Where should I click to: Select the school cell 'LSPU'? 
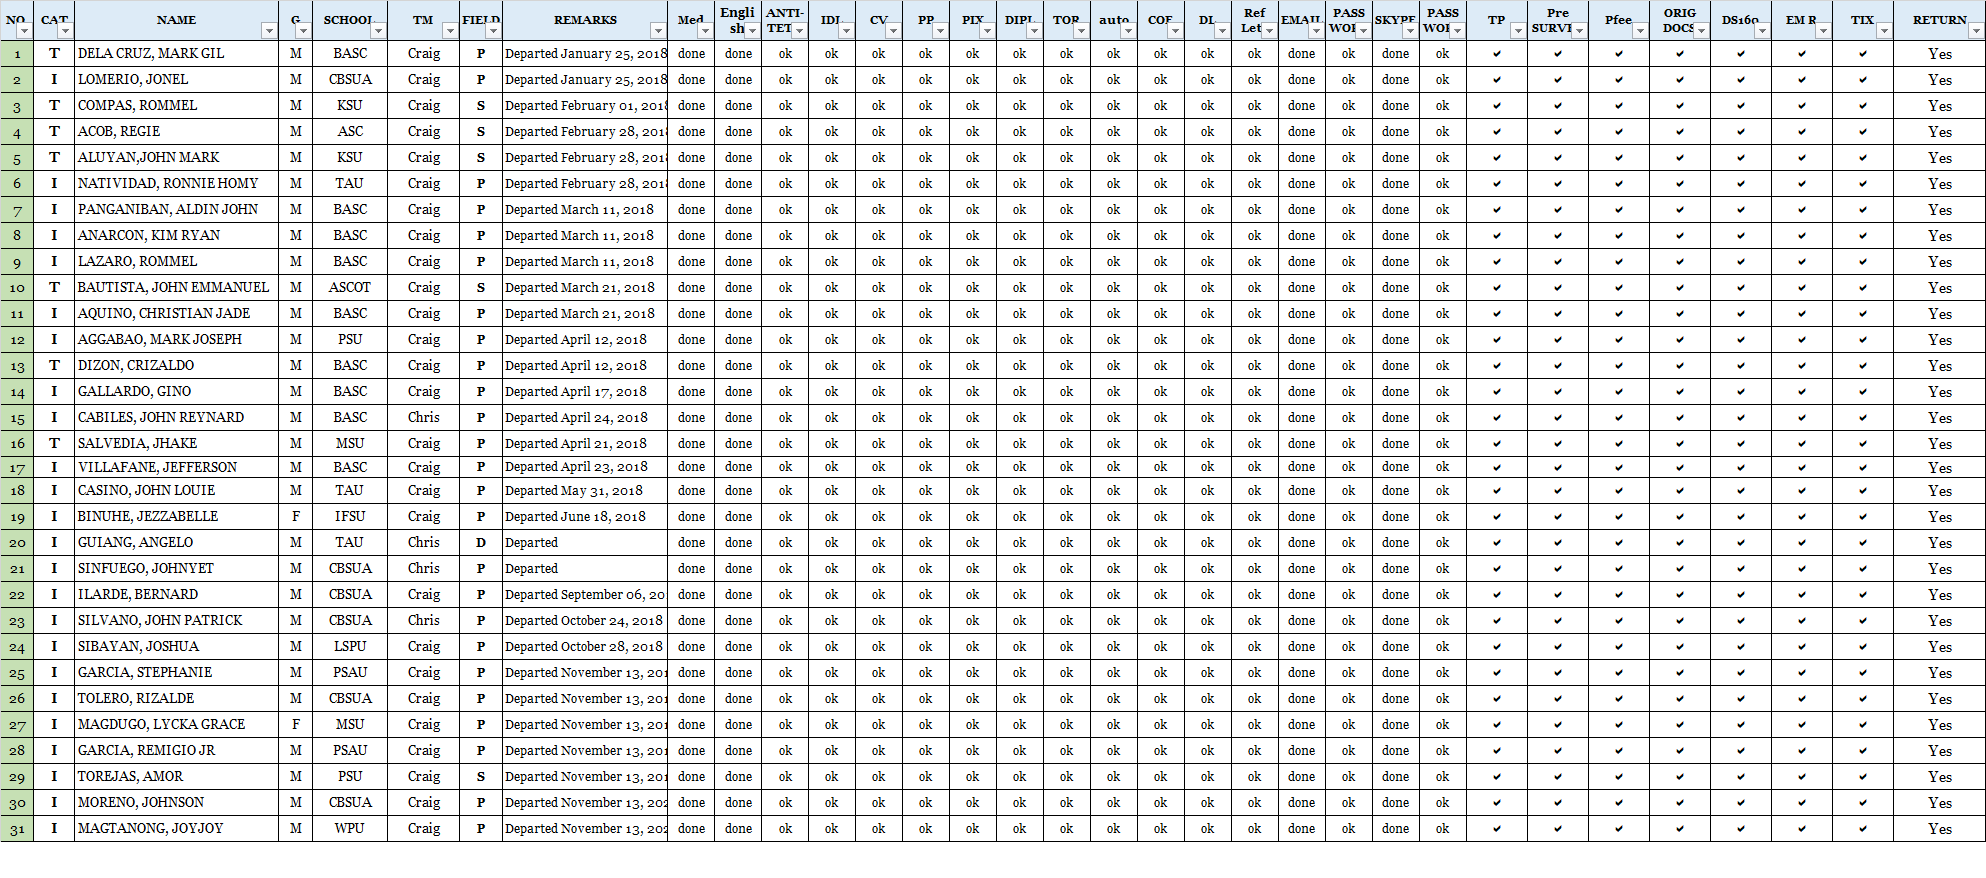[350, 647]
